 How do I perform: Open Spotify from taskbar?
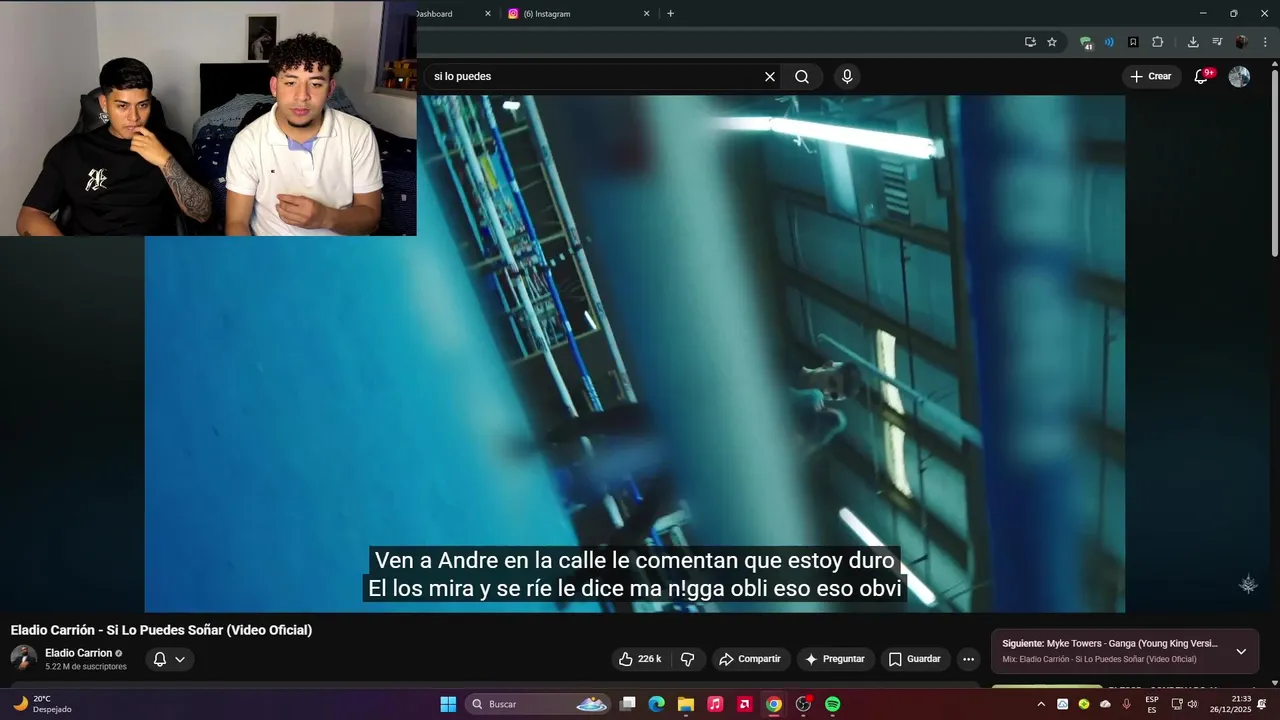point(833,704)
